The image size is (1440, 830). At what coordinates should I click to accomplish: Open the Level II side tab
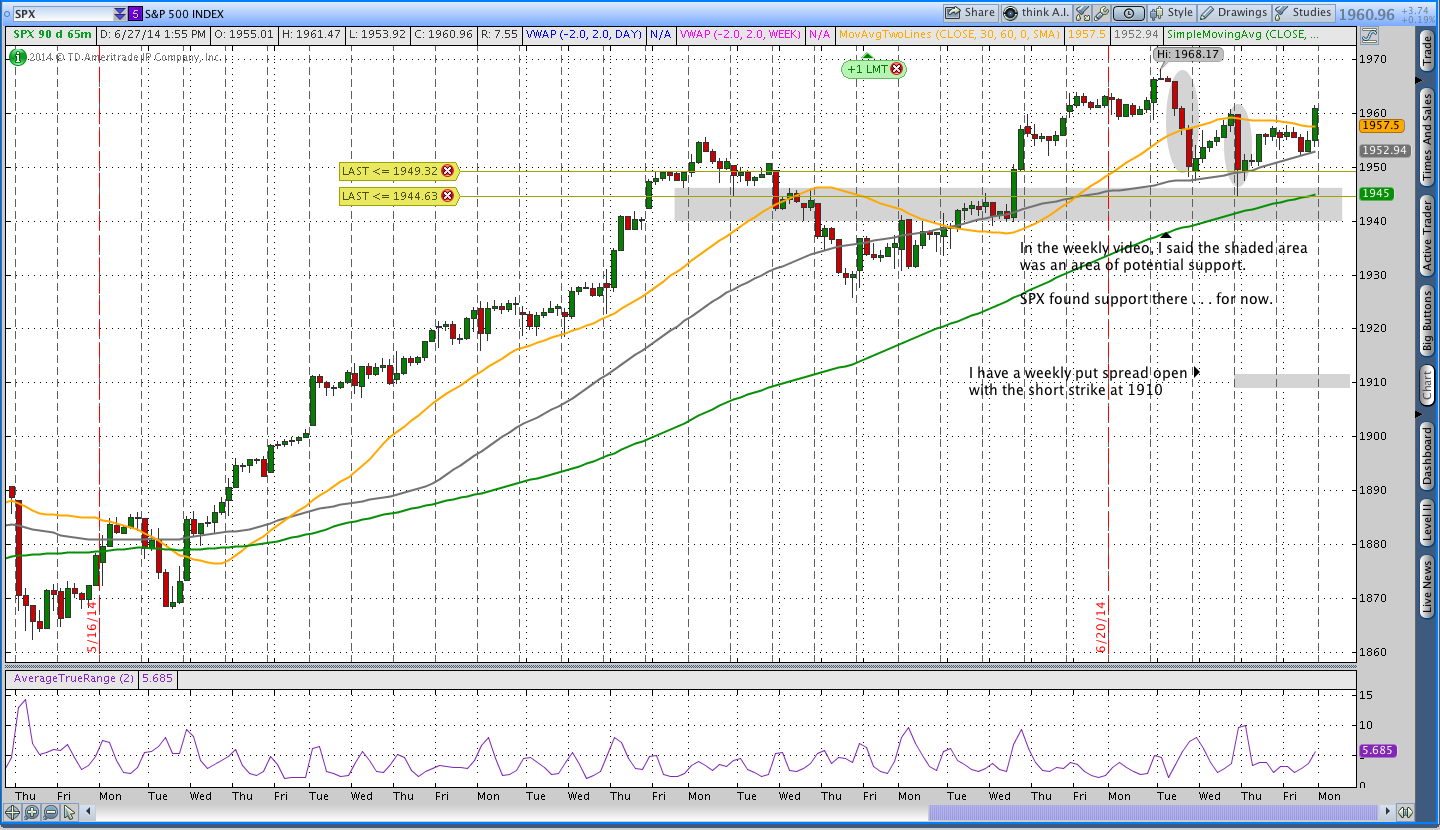pos(1427,523)
